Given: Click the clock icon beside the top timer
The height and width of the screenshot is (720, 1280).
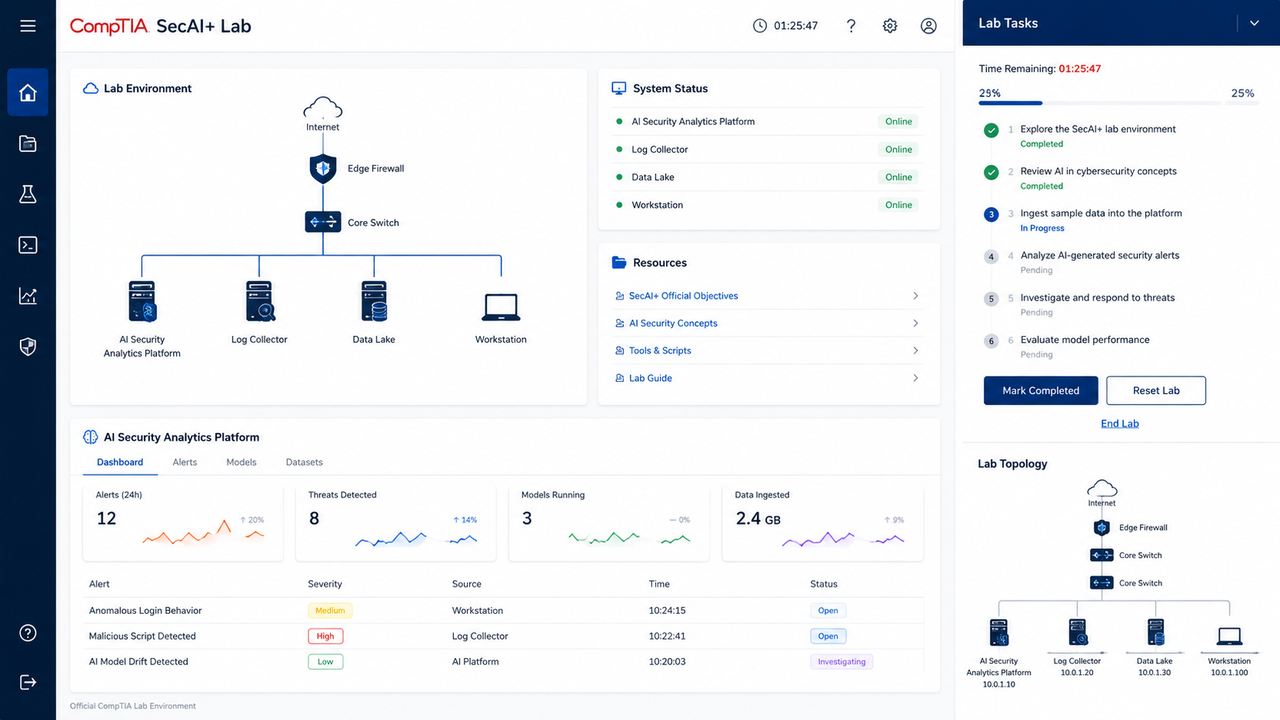Looking at the screenshot, I should tap(760, 26).
